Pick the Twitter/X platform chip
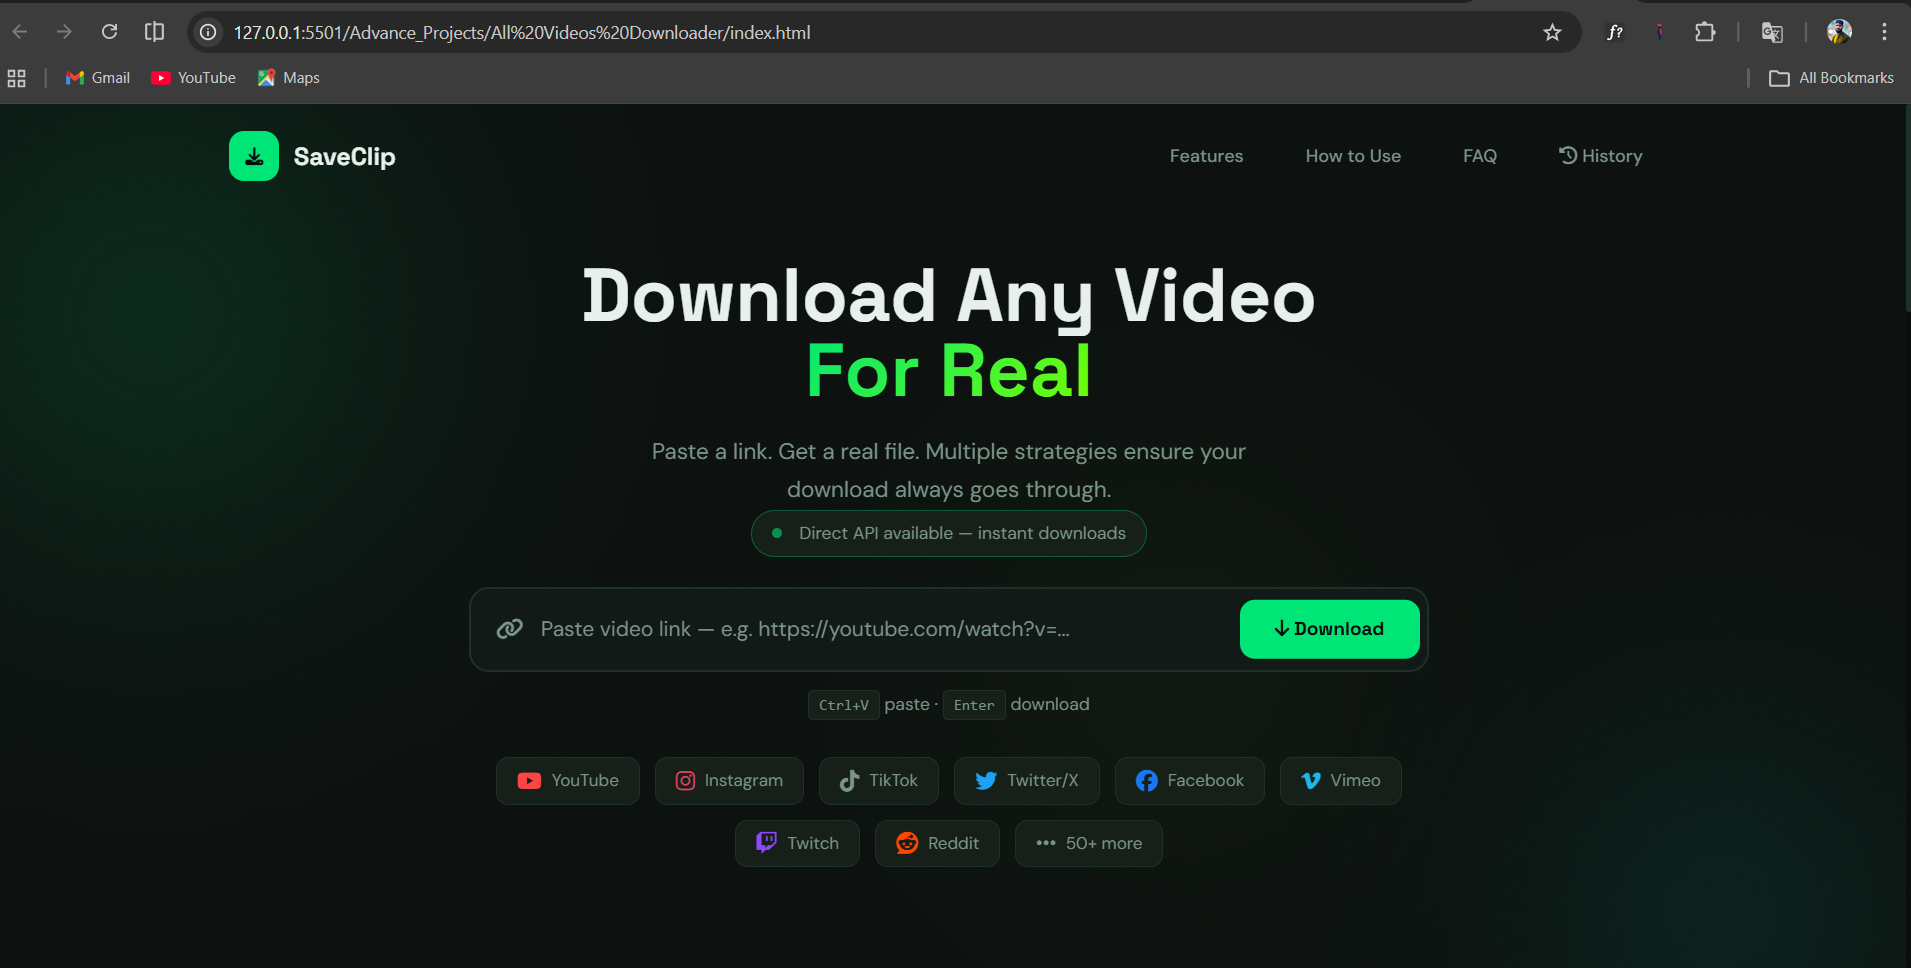Image resolution: width=1911 pixels, height=968 pixels. [1027, 781]
